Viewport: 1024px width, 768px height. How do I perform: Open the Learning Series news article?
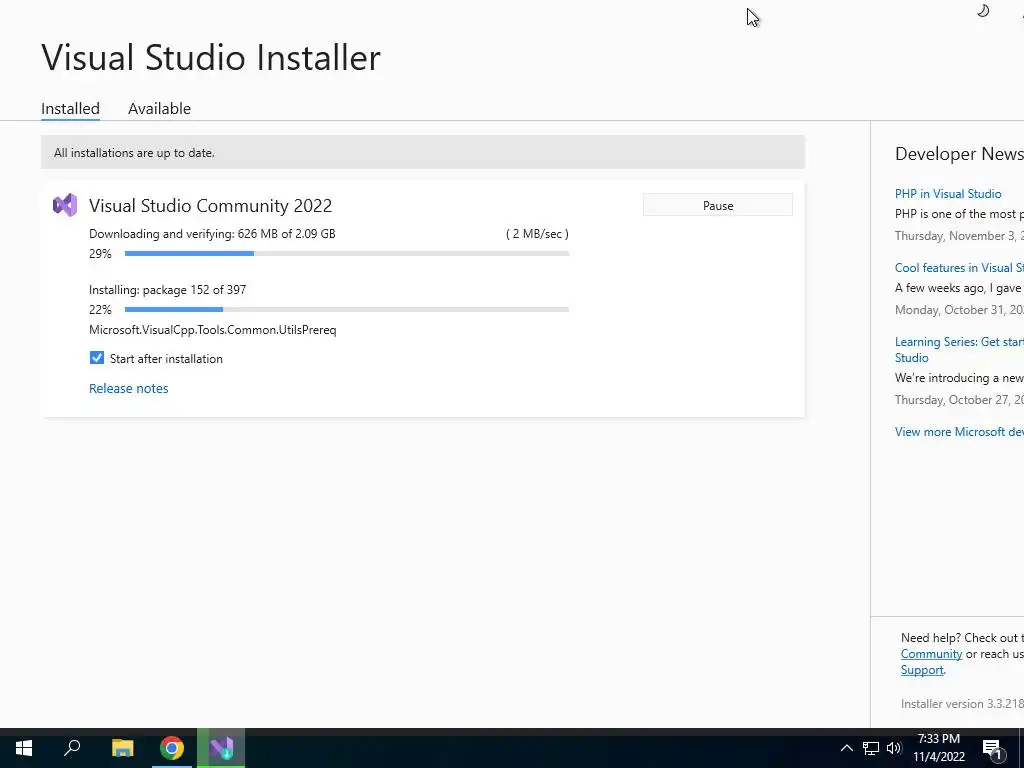pos(959,349)
